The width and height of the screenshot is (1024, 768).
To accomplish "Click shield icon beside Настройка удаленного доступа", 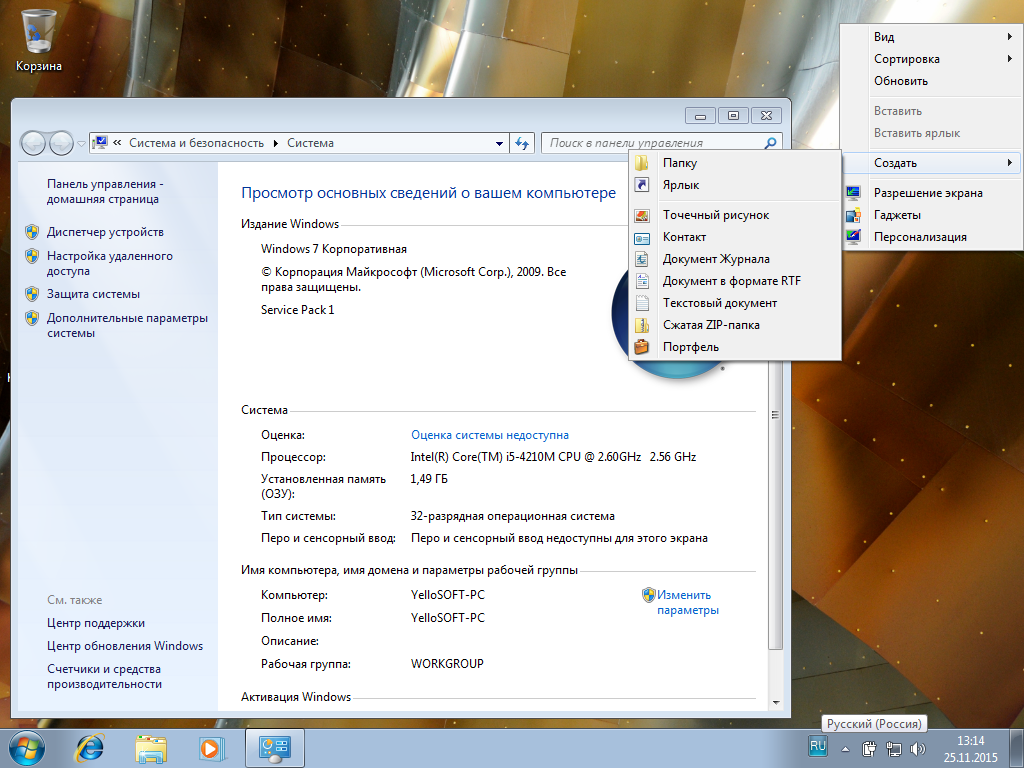I will (32, 256).
